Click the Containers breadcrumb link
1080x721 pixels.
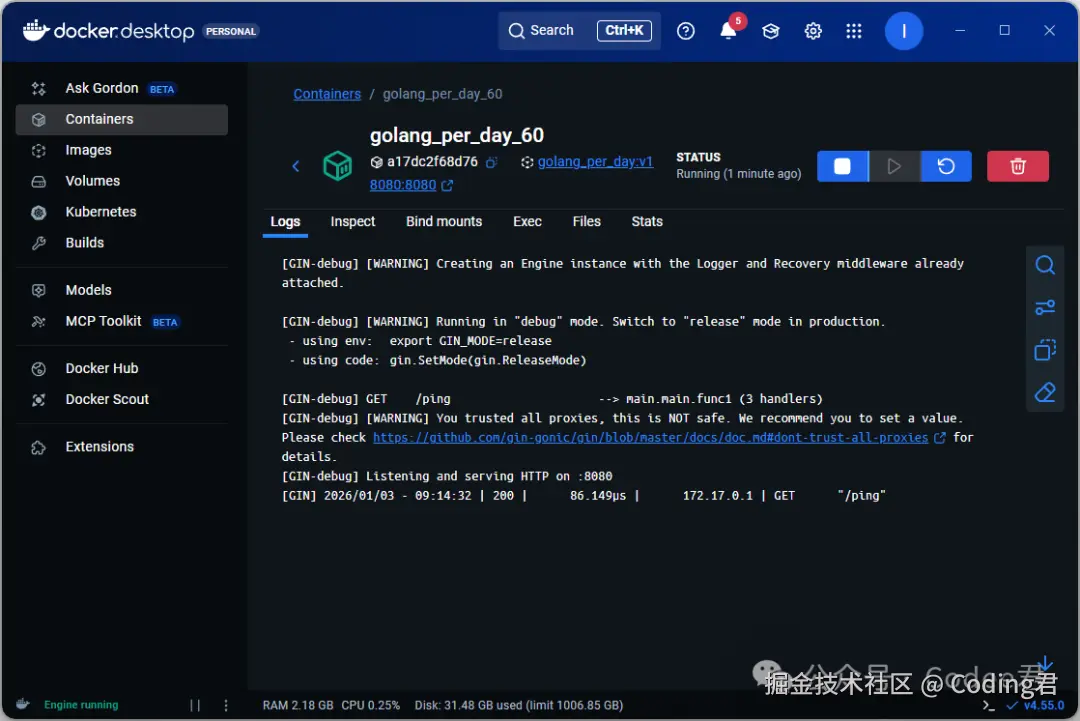click(x=327, y=94)
